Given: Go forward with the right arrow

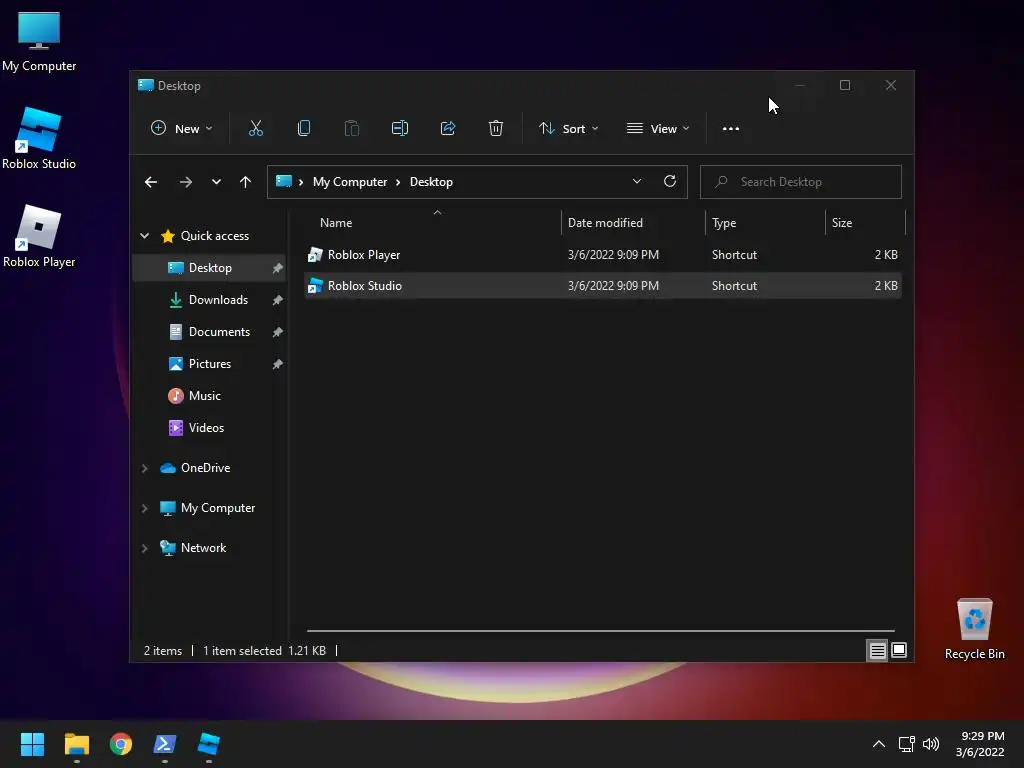Looking at the screenshot, I should 186,182.
